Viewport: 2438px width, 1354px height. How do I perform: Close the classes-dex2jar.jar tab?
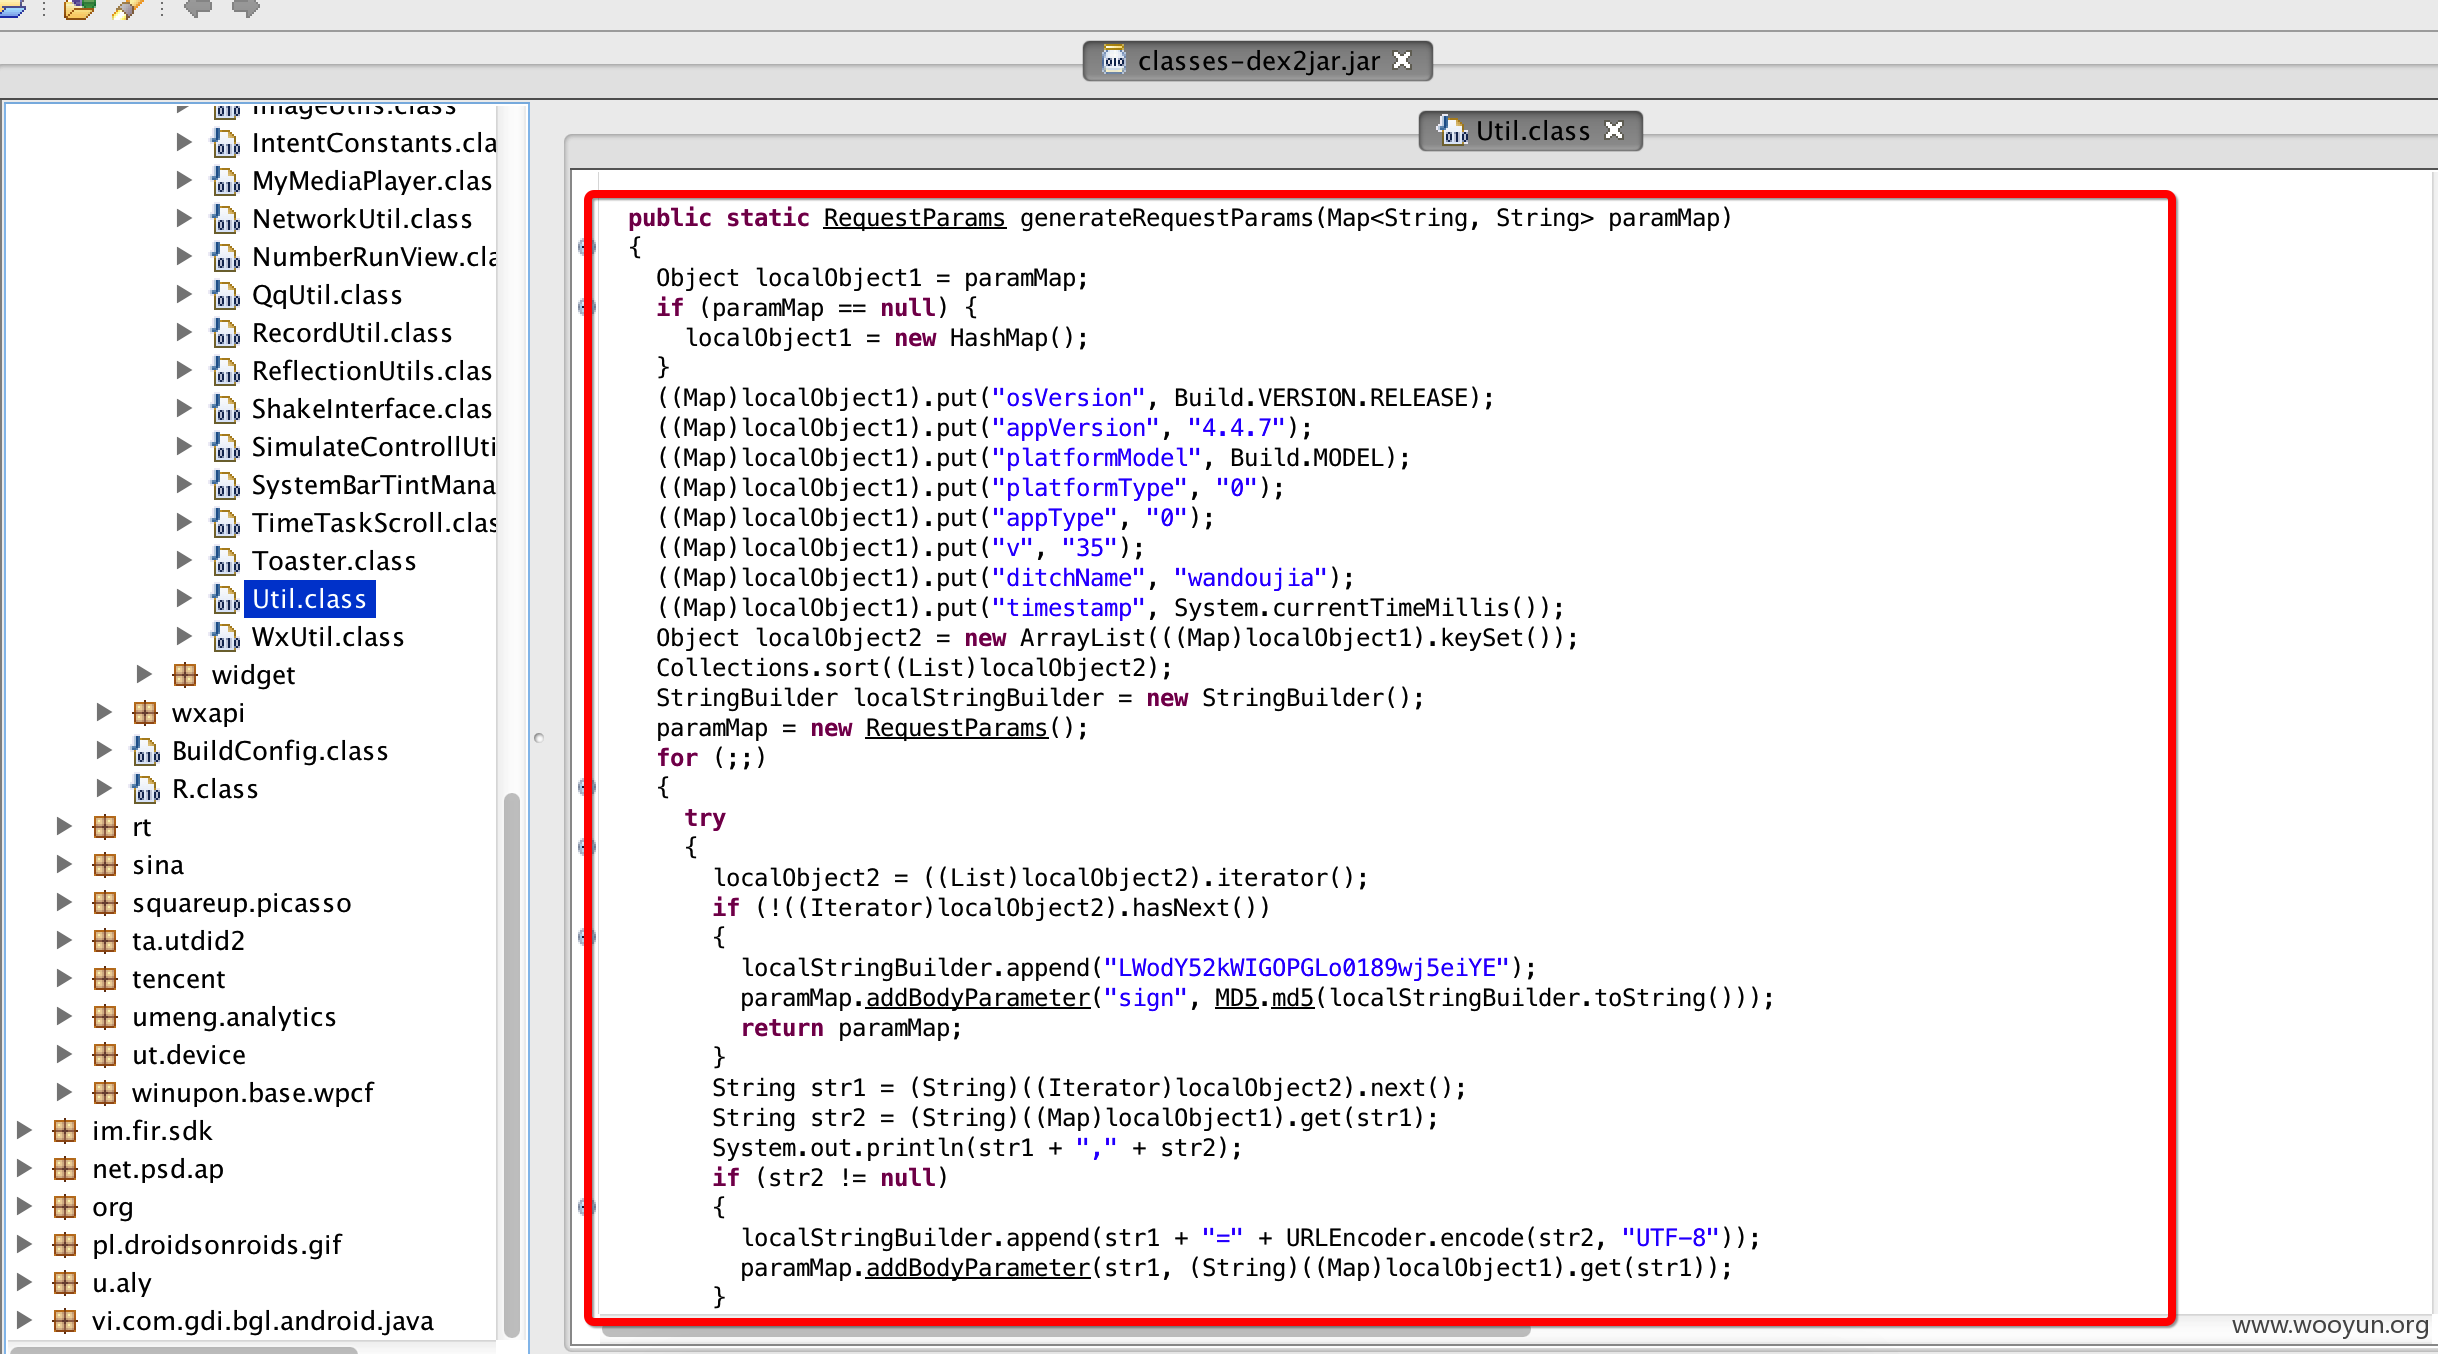1402,60
